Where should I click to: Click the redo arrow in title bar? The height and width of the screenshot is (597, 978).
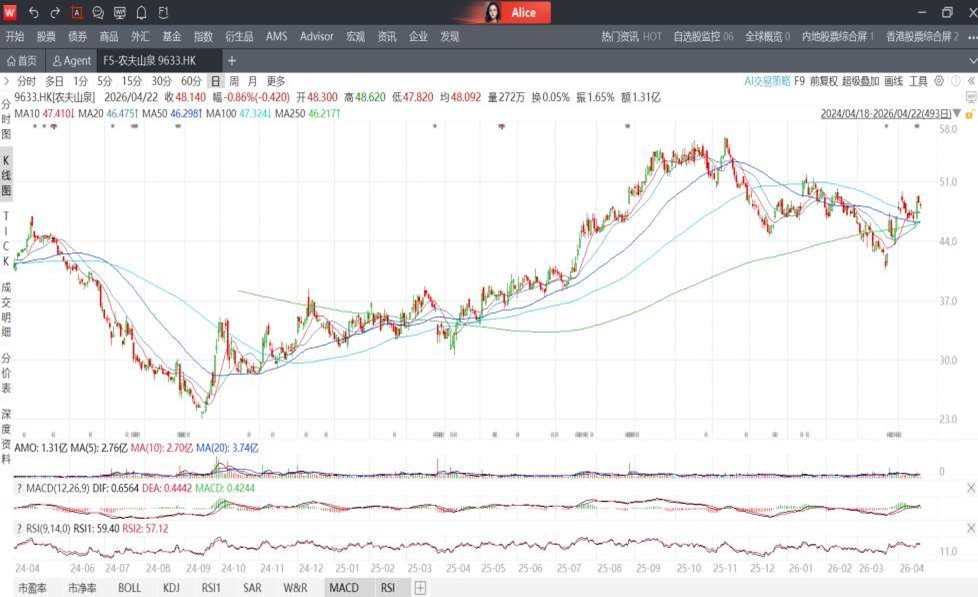55,13
